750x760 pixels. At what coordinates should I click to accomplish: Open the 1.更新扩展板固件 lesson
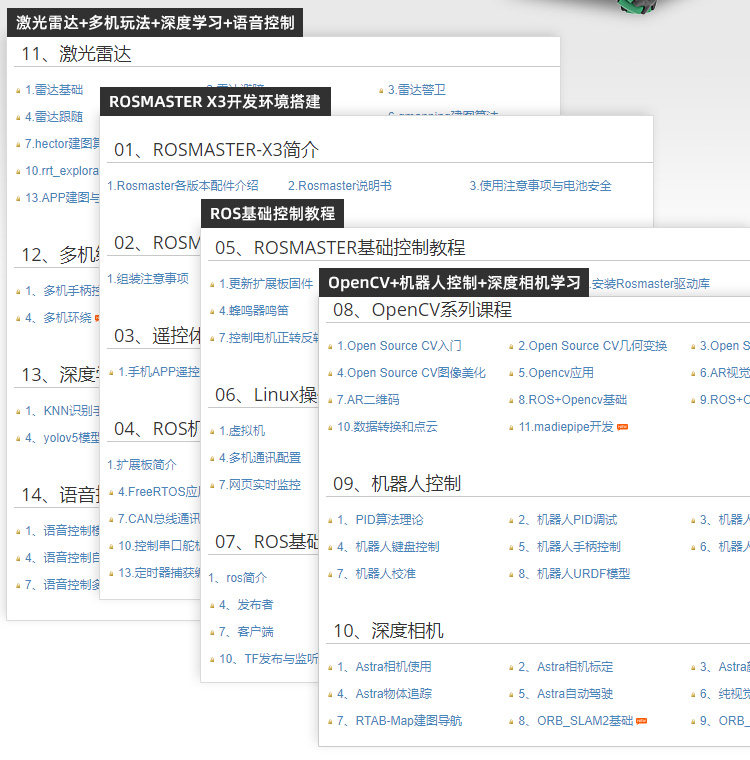(266, 284)
